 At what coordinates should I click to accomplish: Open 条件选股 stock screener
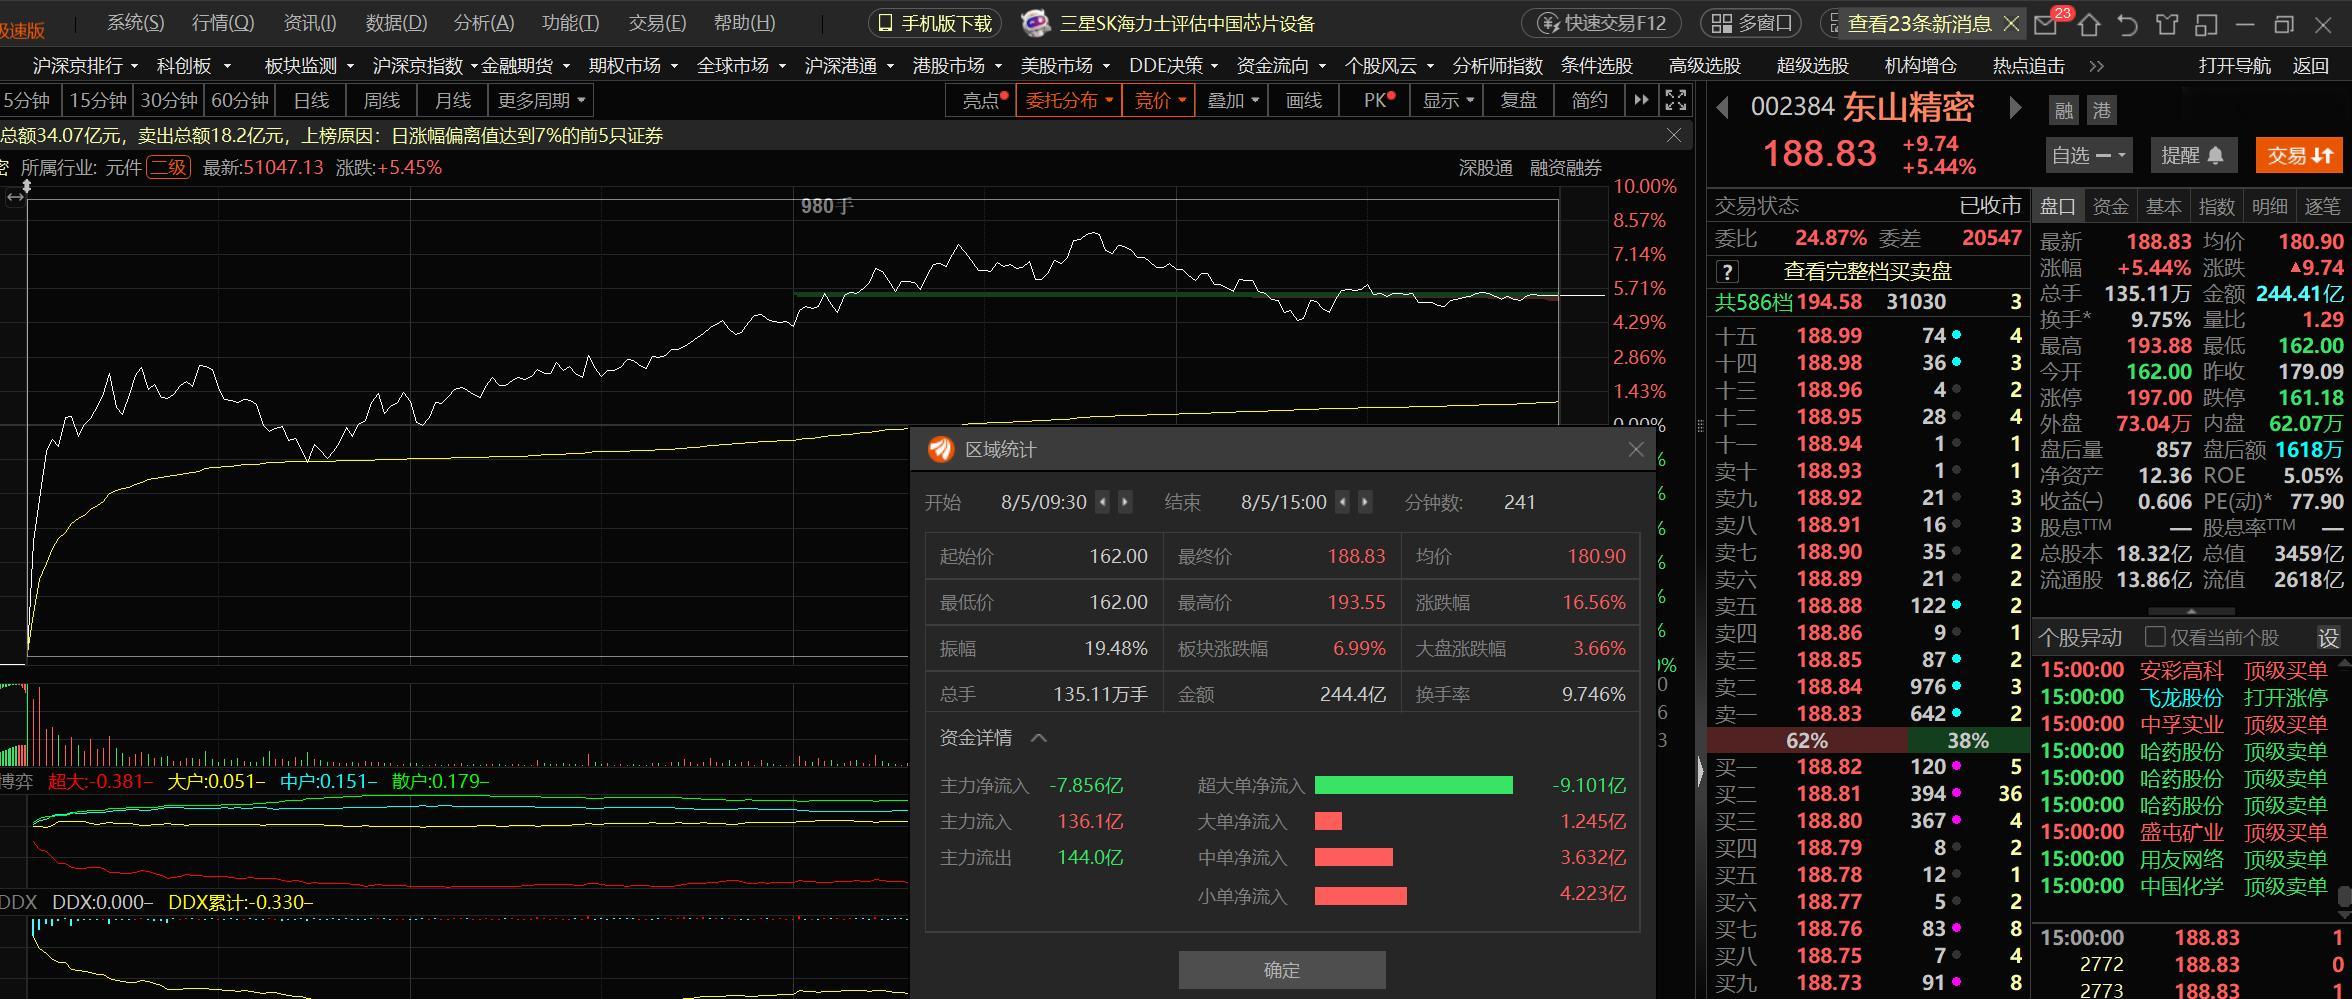pyautogui.click(x=1597, y=66)
